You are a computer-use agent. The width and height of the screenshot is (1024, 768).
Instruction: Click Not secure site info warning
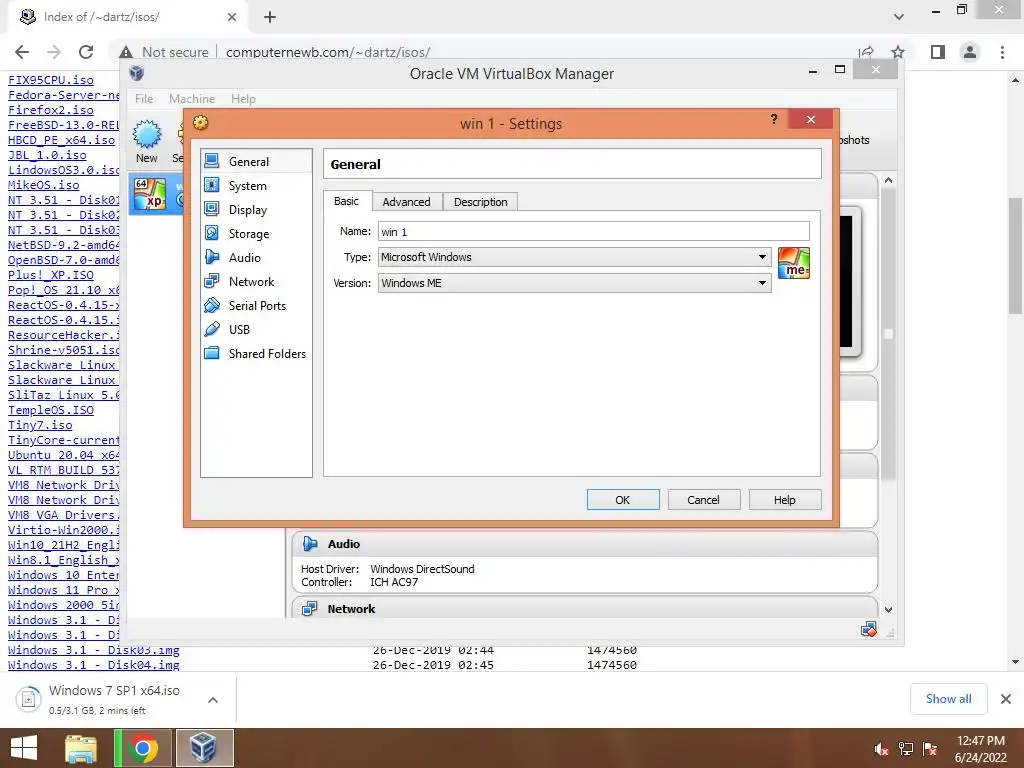pos(164,52)
